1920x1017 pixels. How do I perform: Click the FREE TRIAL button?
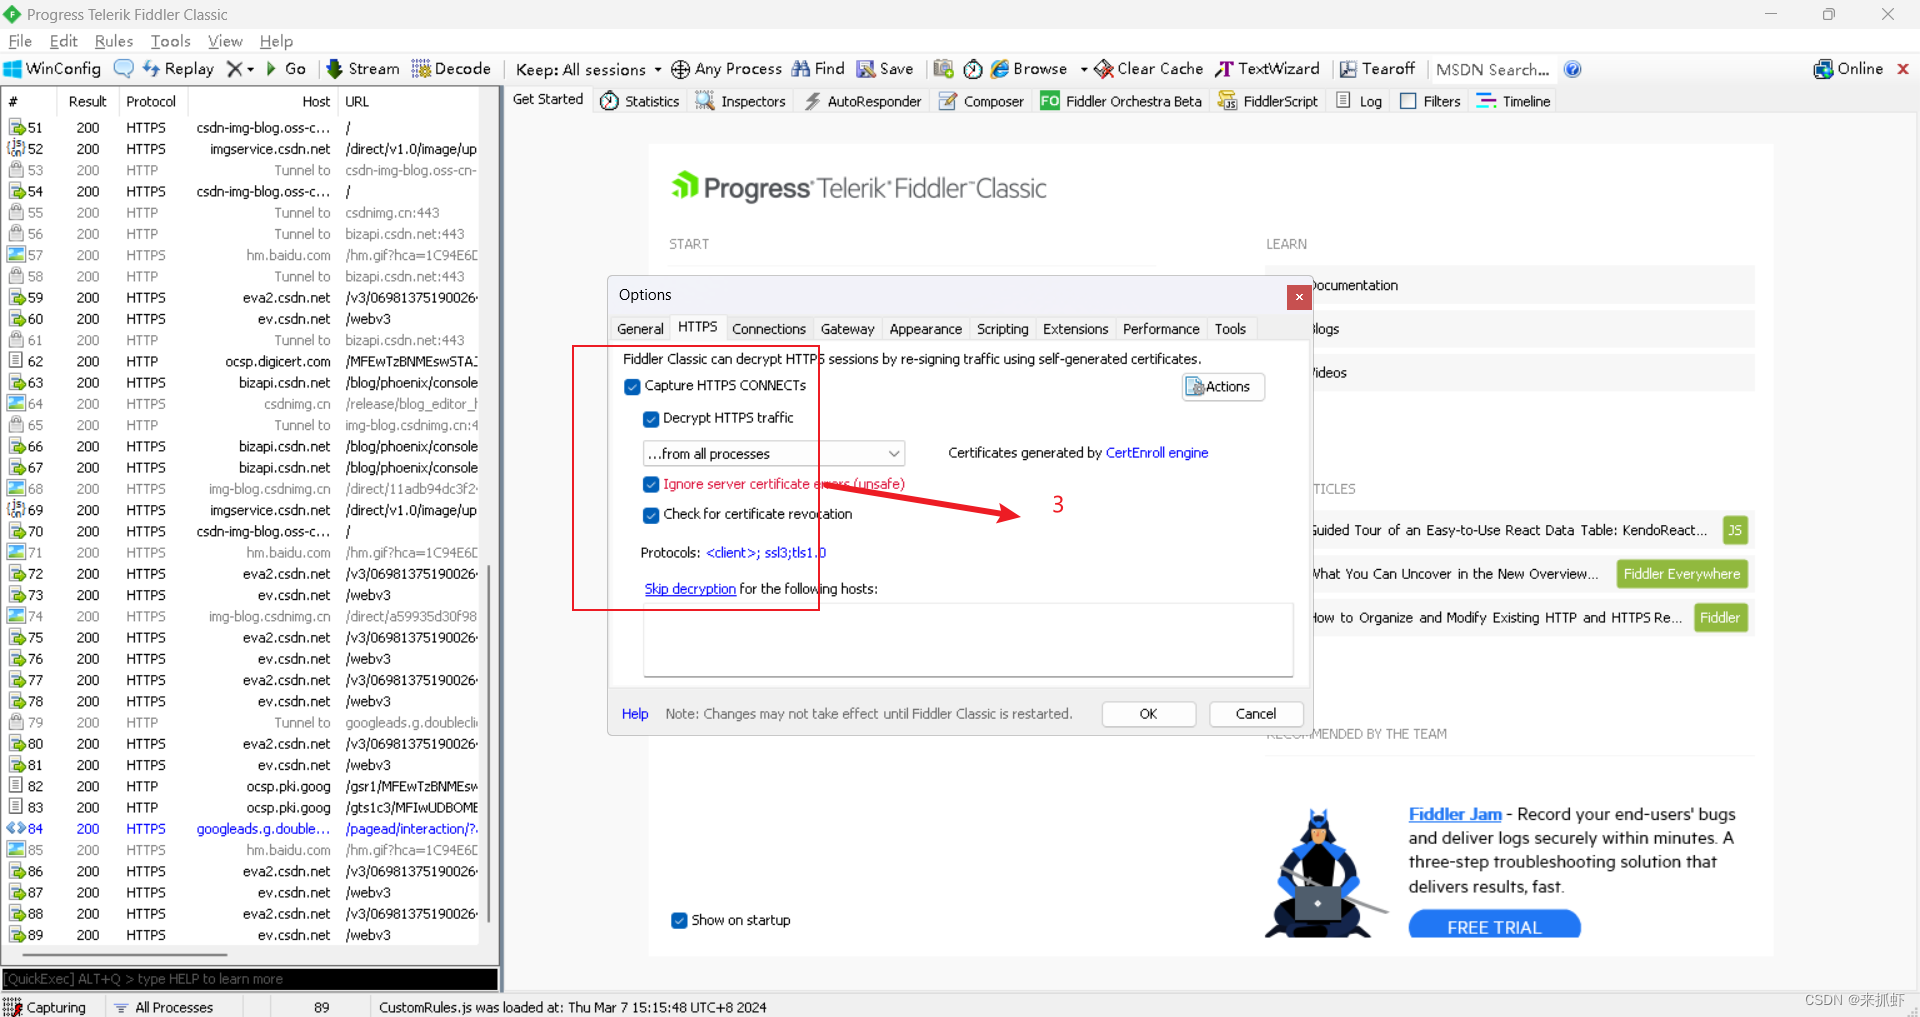pos(1494,926)
